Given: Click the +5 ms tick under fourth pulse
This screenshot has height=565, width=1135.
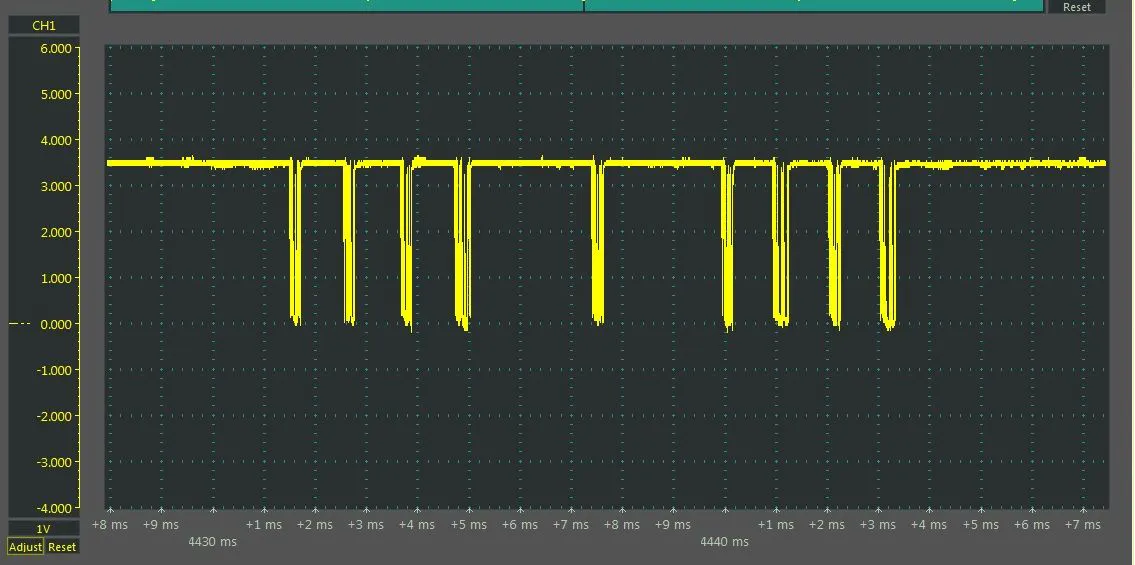Looking at the screenshot, I should (469, 524).
